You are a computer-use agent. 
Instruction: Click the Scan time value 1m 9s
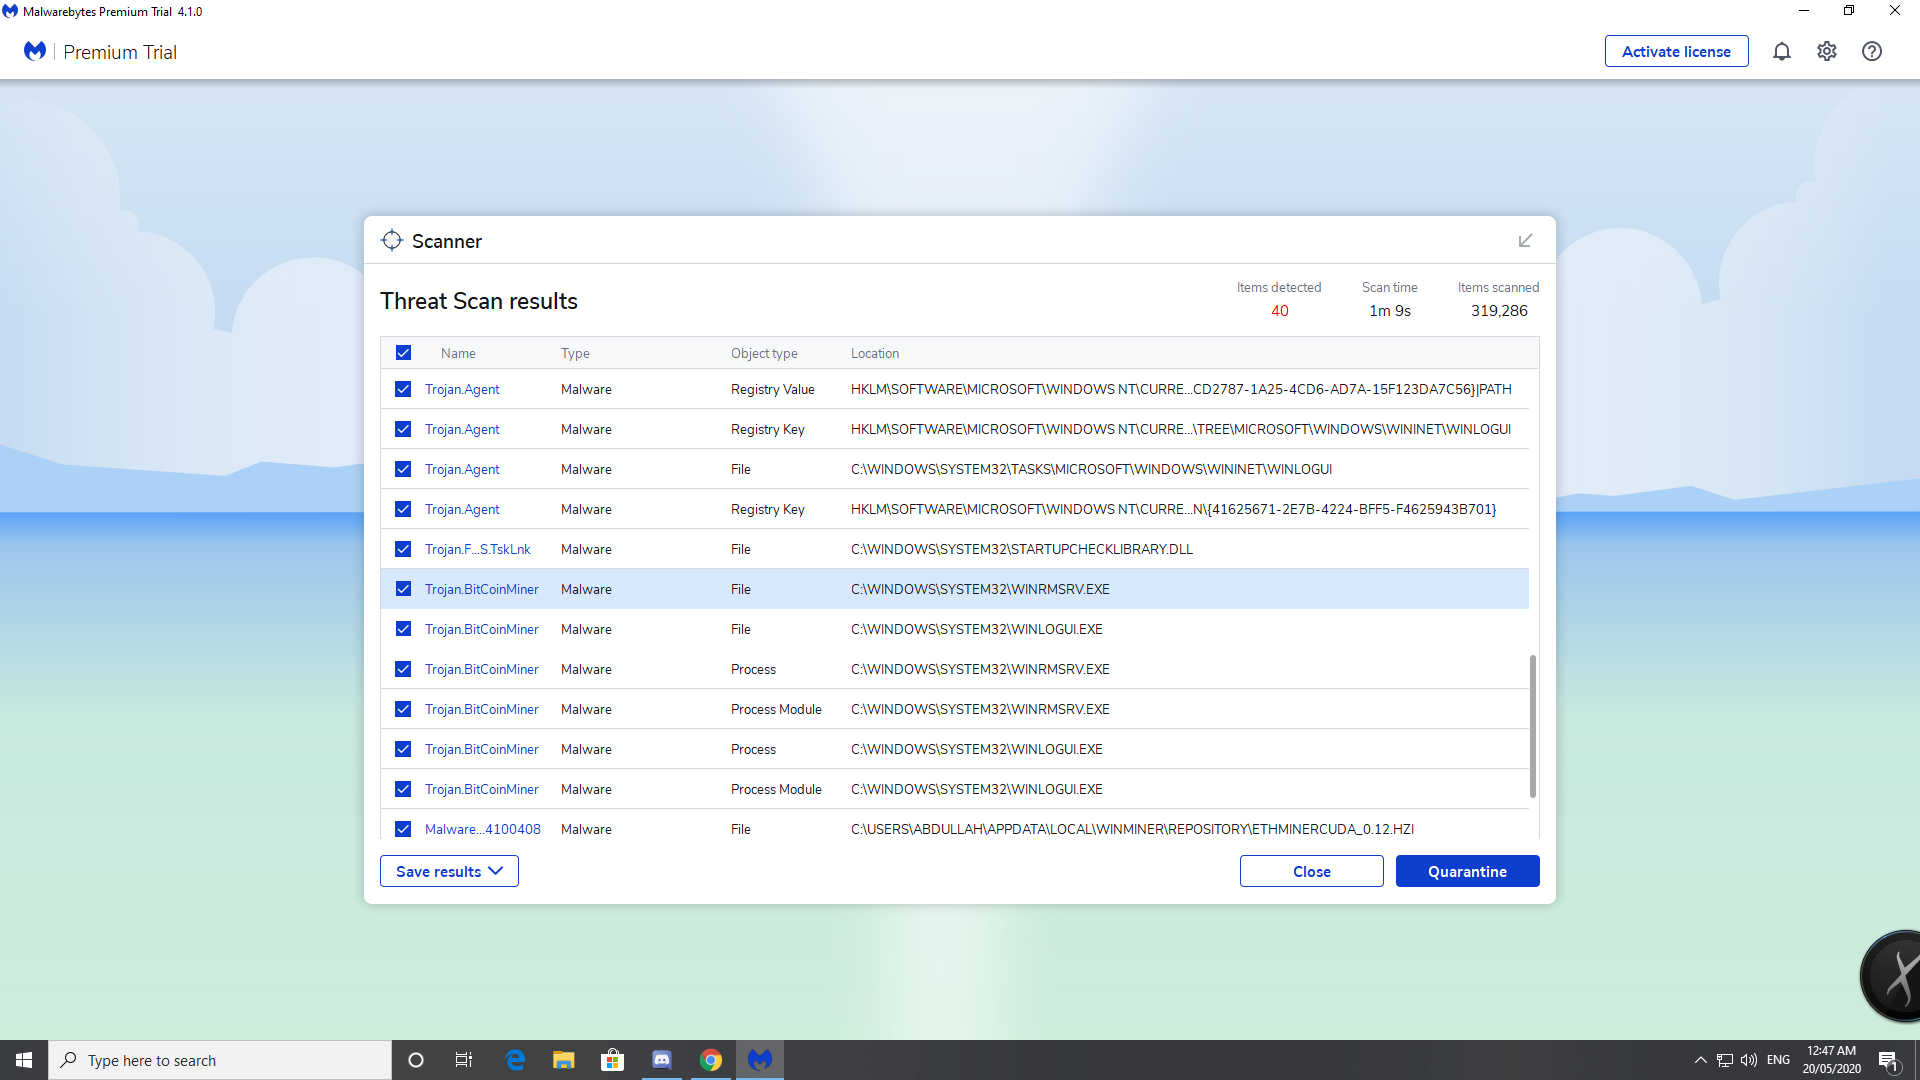(x=1389, y=311)
